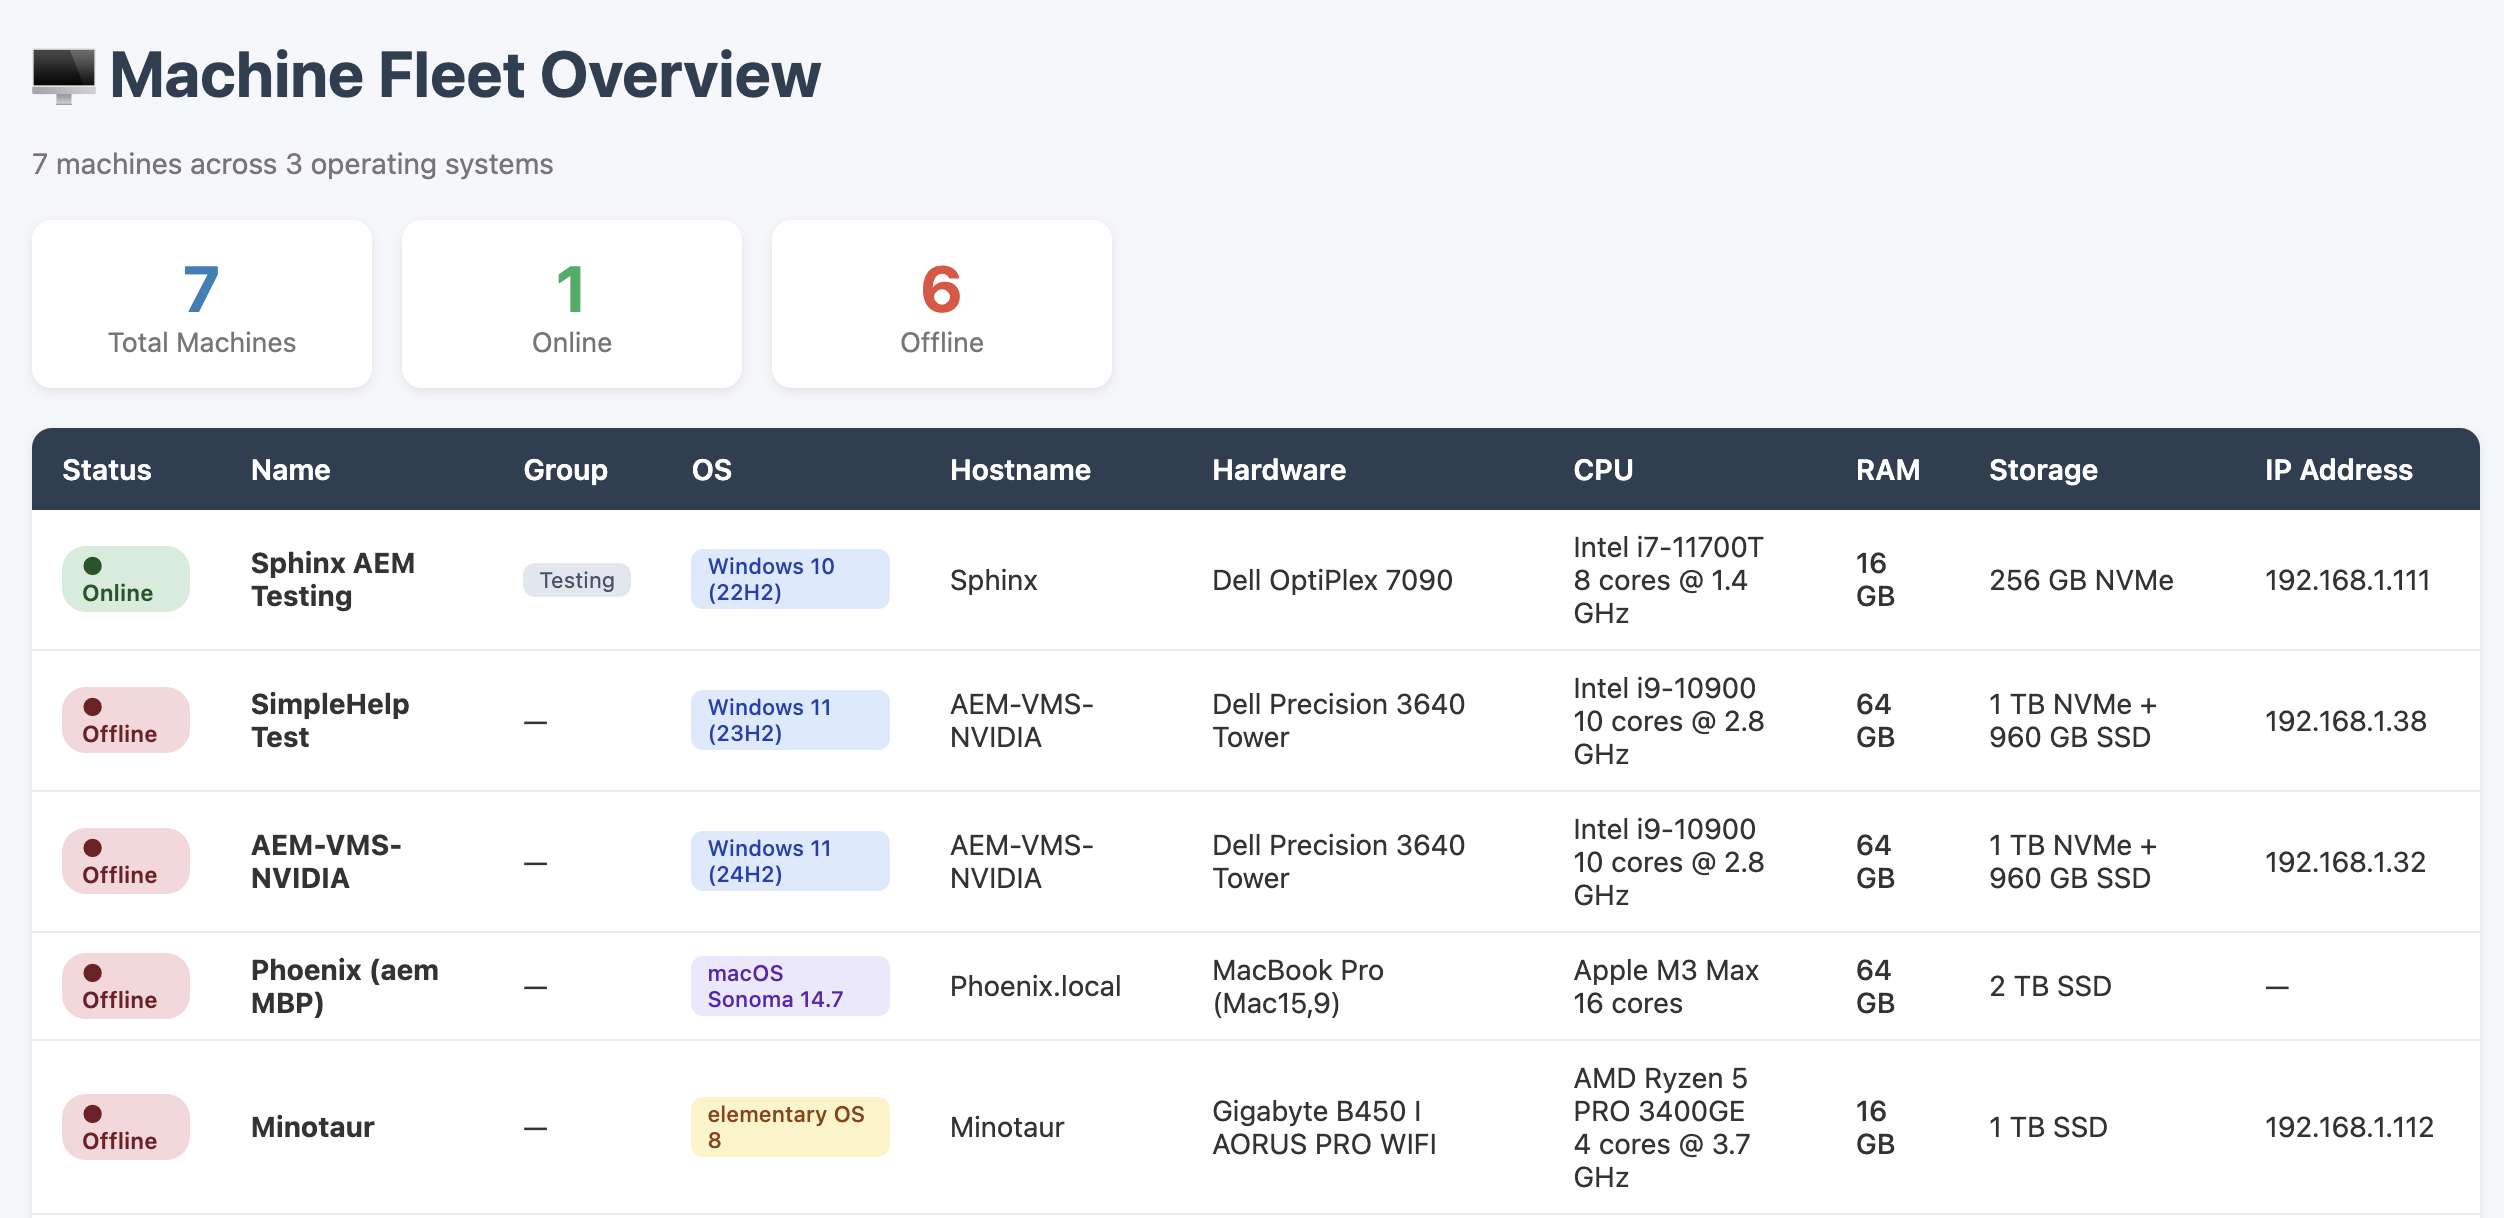Click the elementary OS 8 tag
The image size is (2504, 1218).
tap(789, 1127)
